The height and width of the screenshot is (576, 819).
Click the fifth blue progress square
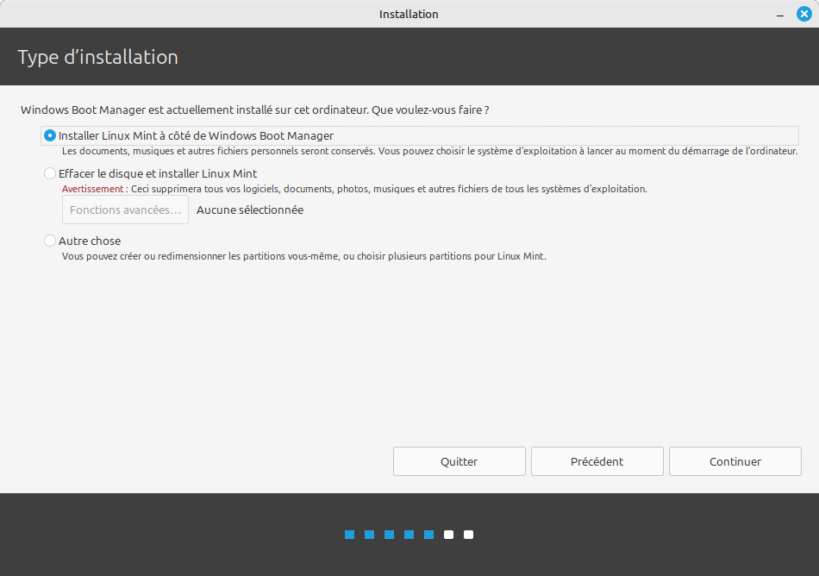[x=429, y=535]
